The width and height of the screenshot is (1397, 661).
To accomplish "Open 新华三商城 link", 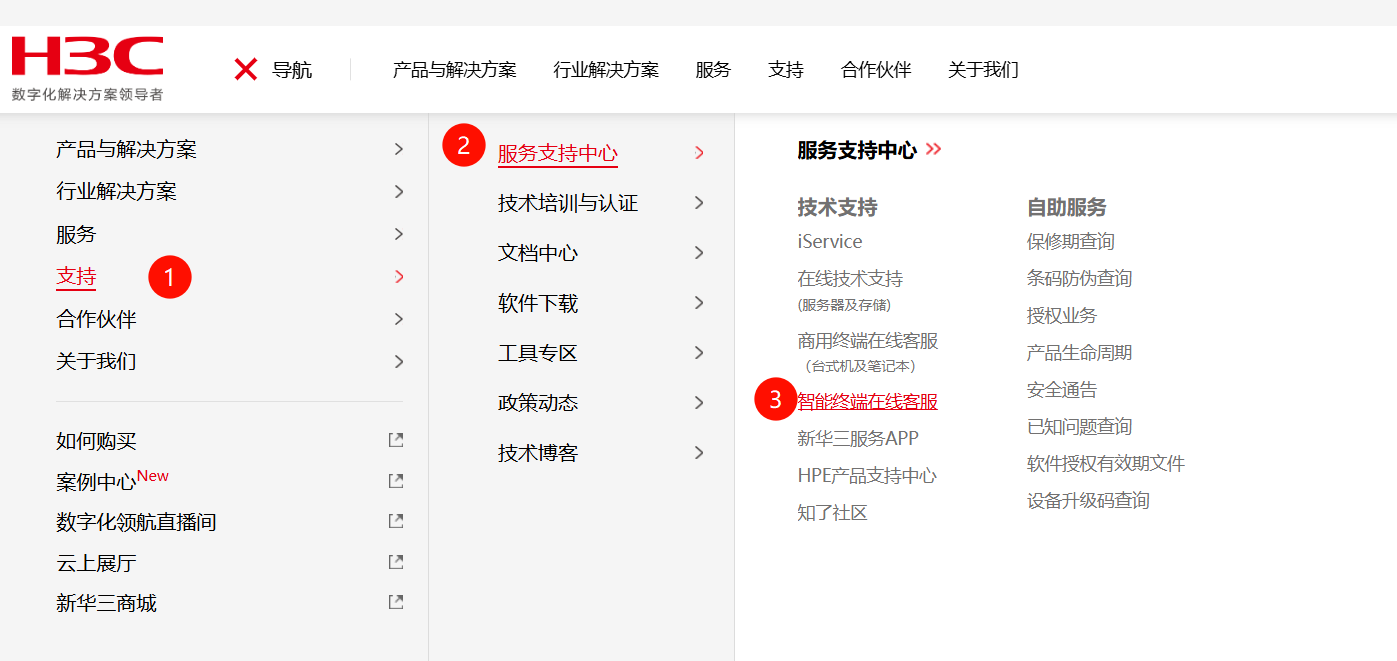I will (x=106, y=603).
